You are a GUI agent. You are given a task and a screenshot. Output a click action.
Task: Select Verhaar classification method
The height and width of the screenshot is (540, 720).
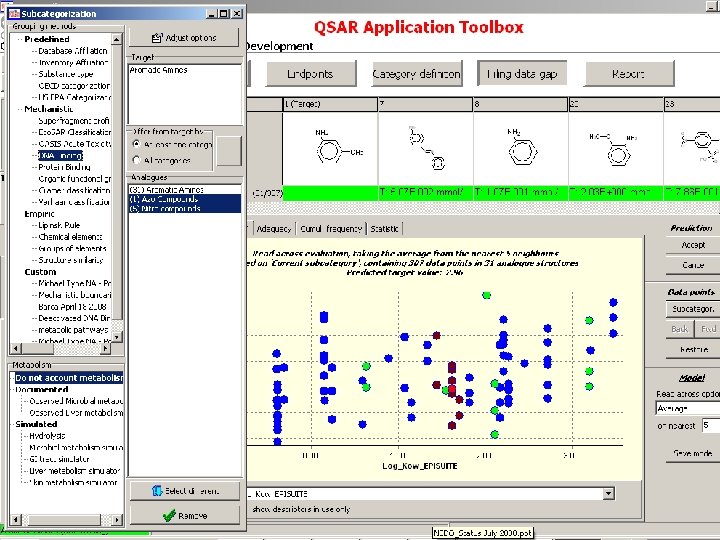tap(74, 202)
